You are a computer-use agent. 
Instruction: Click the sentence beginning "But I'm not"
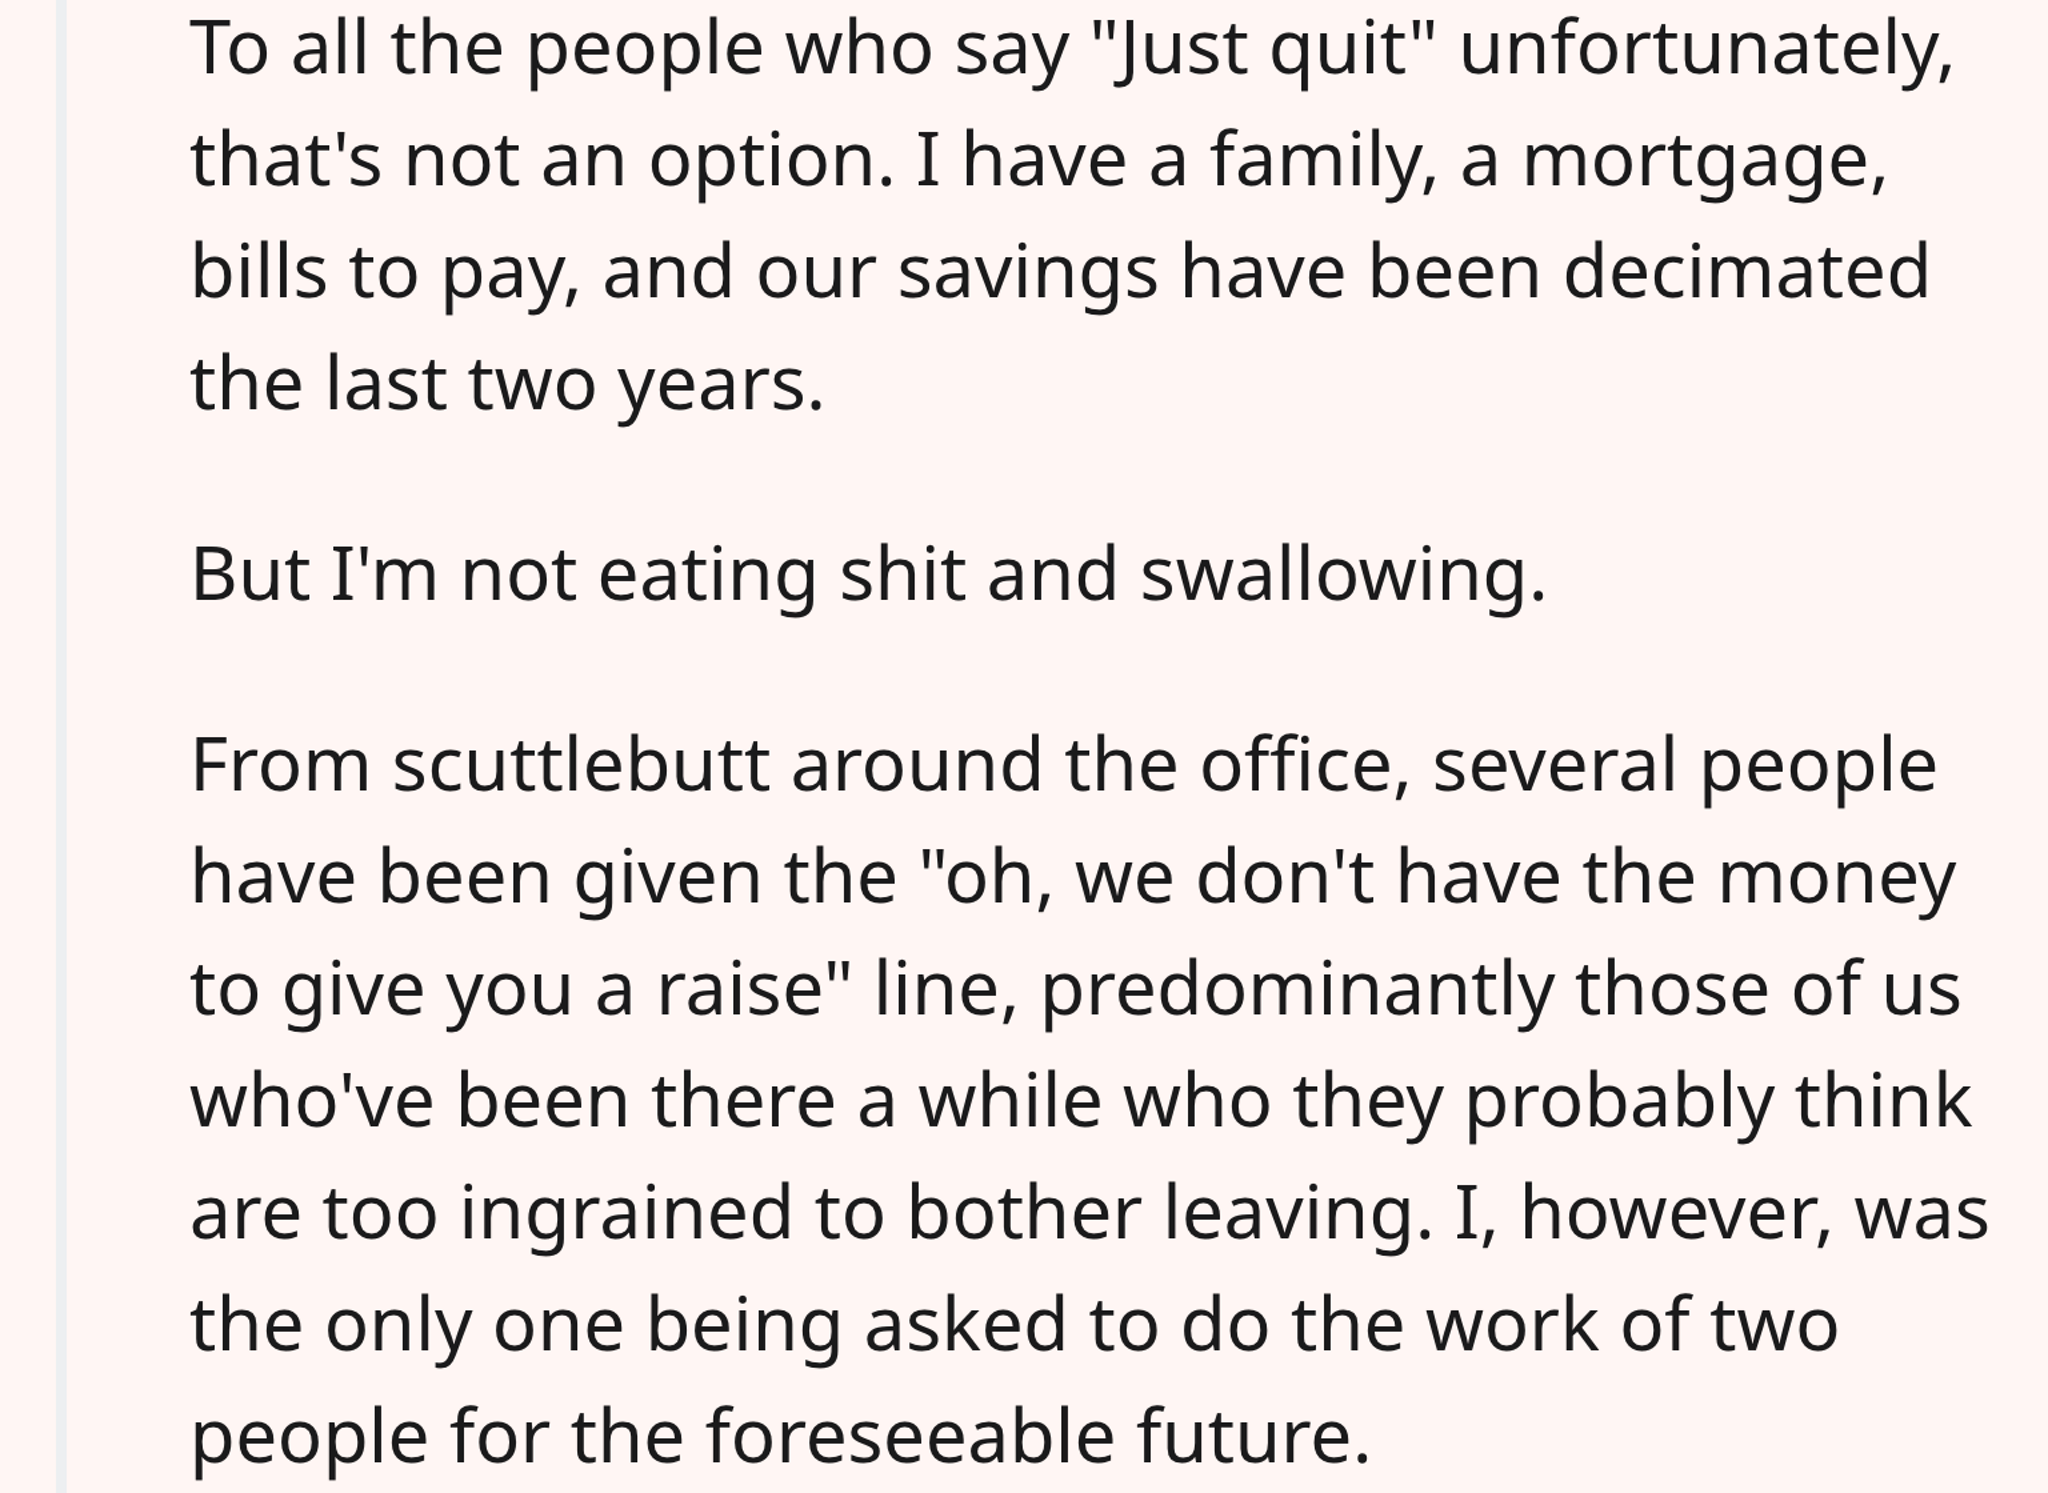pyautogui.click(x=868, y=577)
